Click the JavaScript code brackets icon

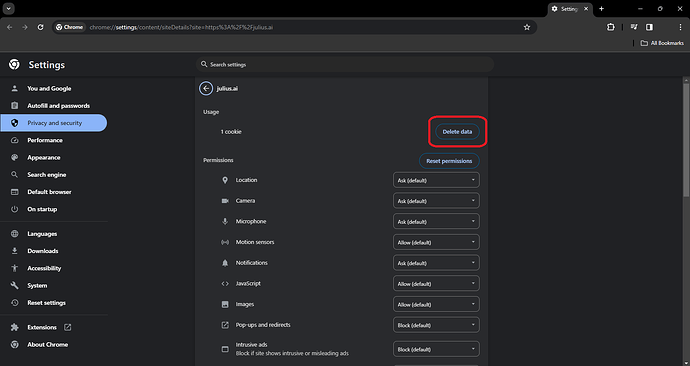pyautogui.click(x=225, y=283)
